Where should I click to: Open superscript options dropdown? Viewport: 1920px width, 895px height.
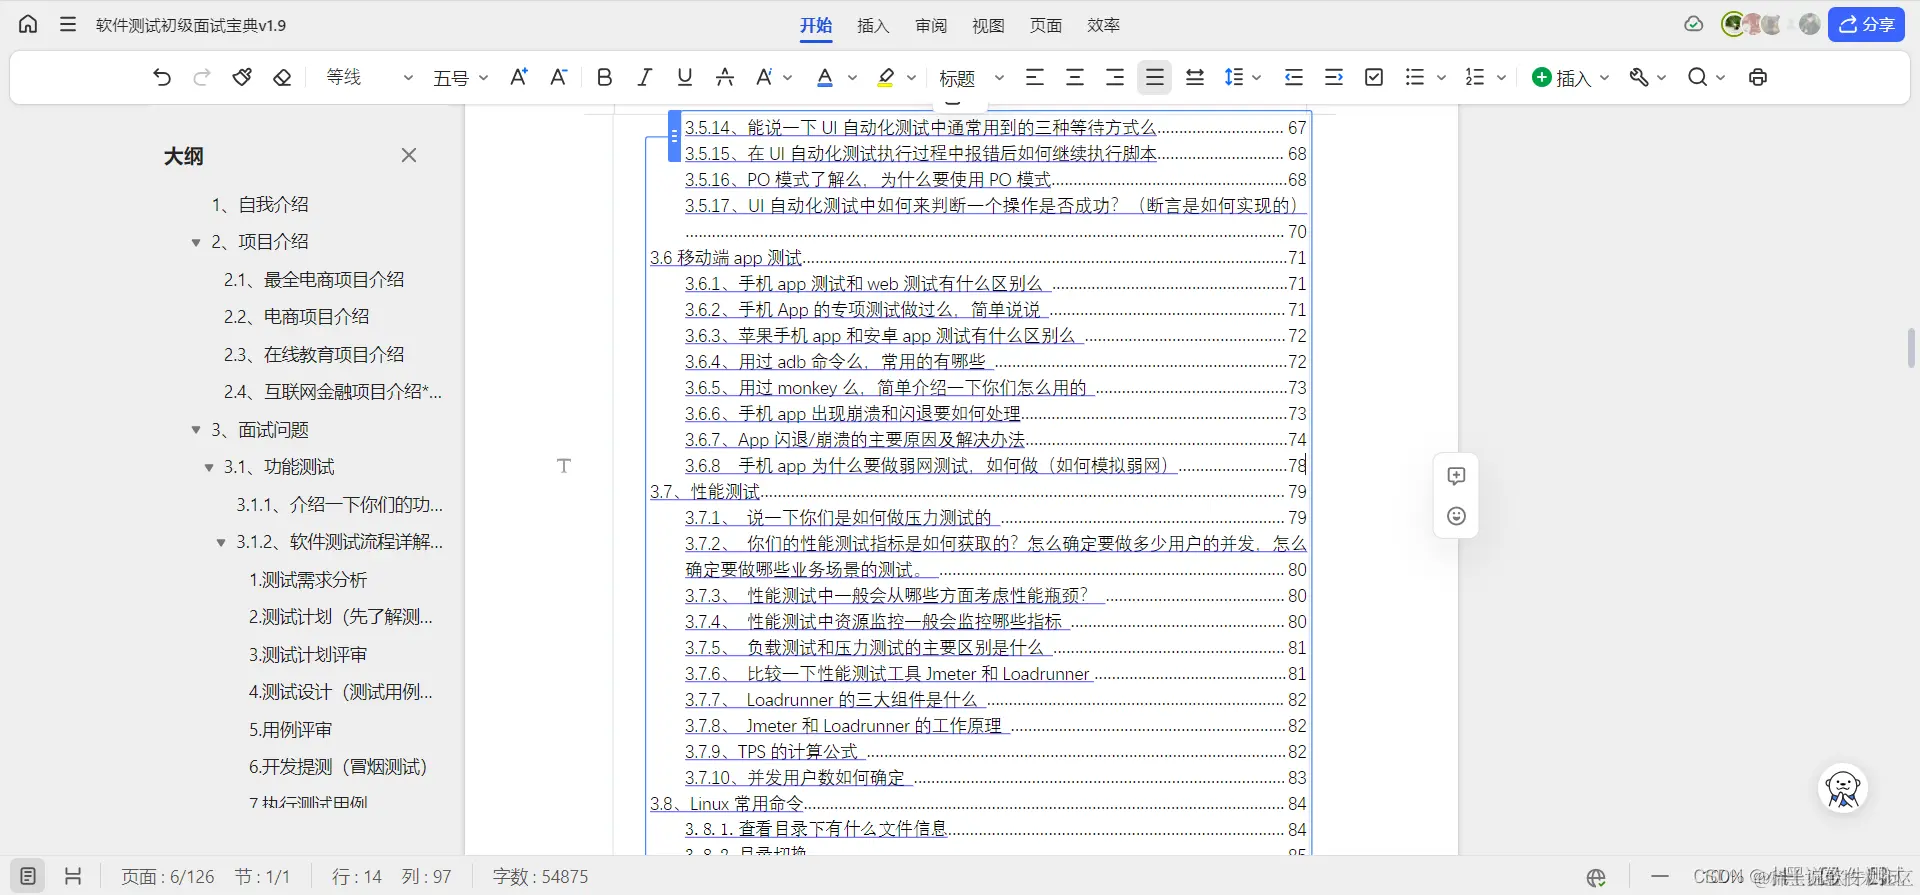(x=788, y=77)
